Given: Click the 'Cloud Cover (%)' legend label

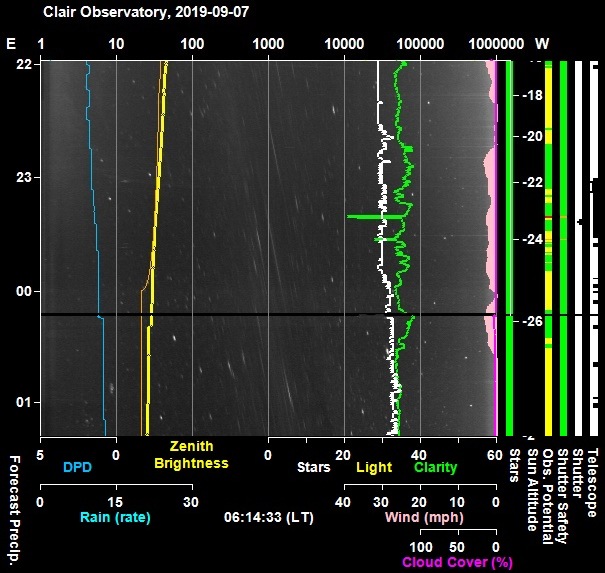Looking at the screenshot, I should coord(458,562).
